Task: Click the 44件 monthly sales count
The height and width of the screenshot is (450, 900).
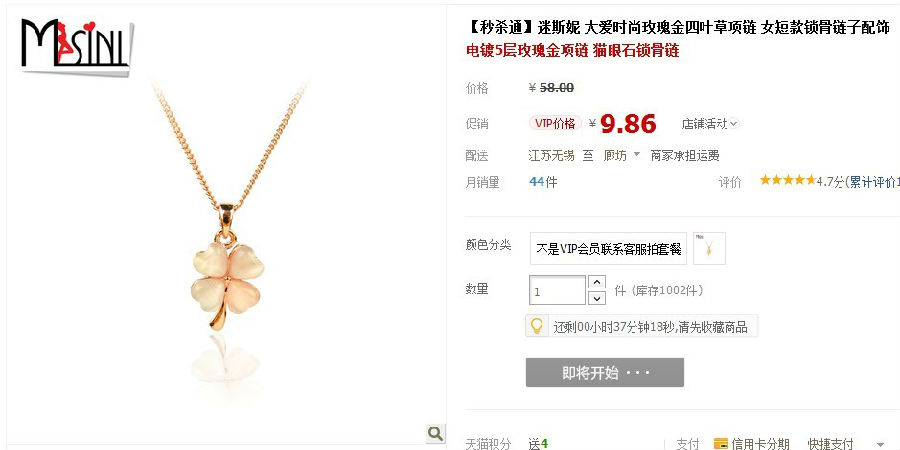Action: (543, 182)
